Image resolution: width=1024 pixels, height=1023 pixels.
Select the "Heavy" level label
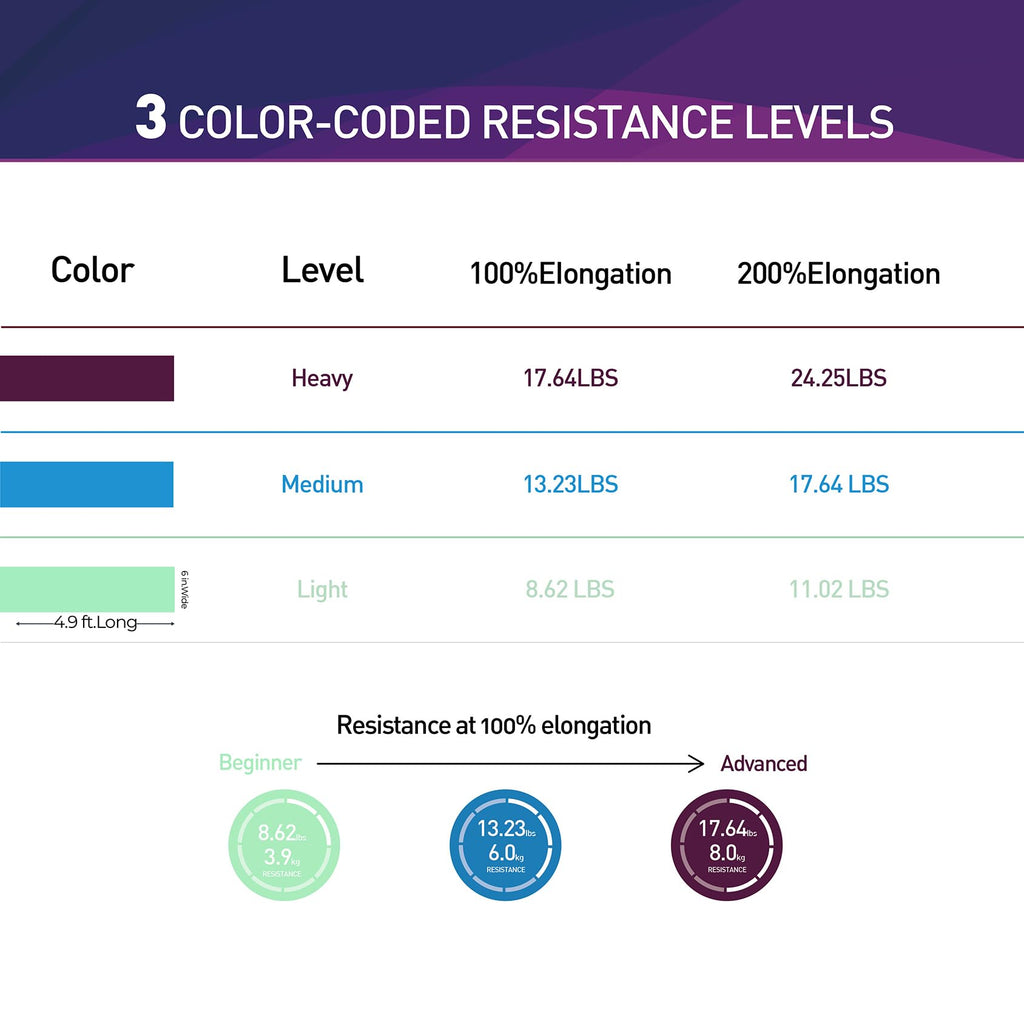tap(322, 378)
